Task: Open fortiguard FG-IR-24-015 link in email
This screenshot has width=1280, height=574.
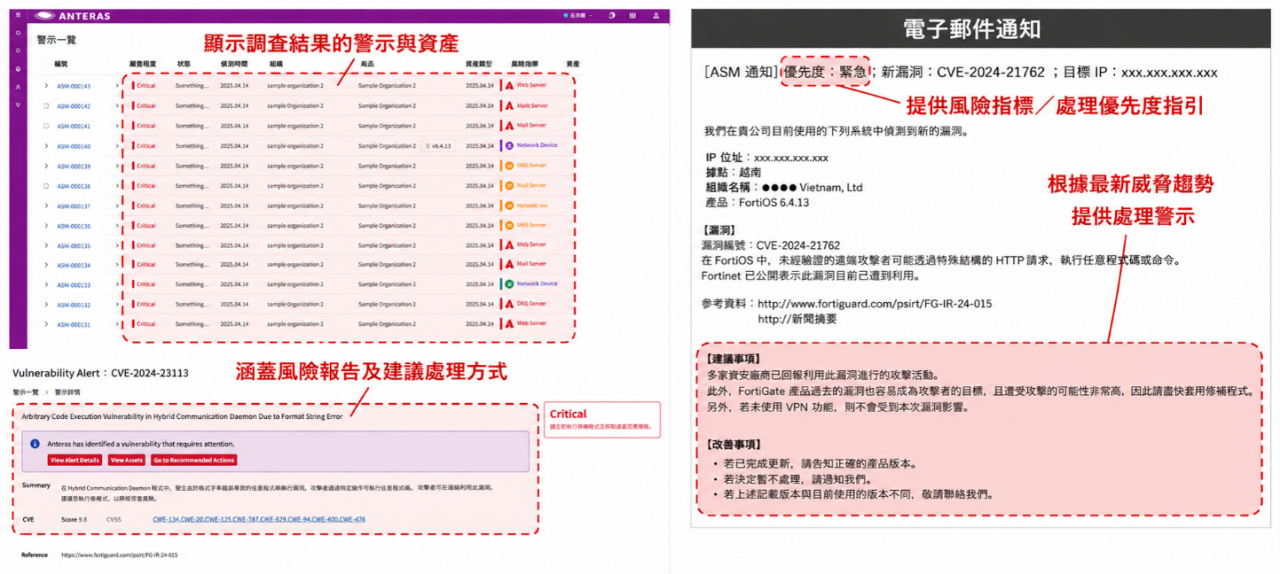Action: (875, 303)
